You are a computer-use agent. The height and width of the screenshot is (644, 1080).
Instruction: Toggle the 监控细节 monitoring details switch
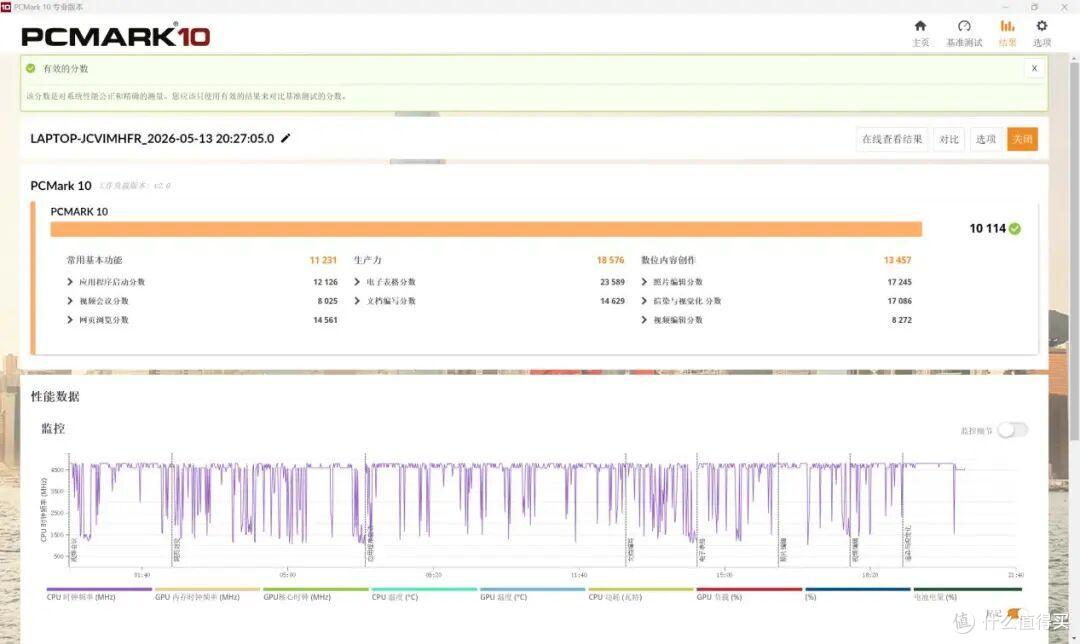click(1012, 430)
